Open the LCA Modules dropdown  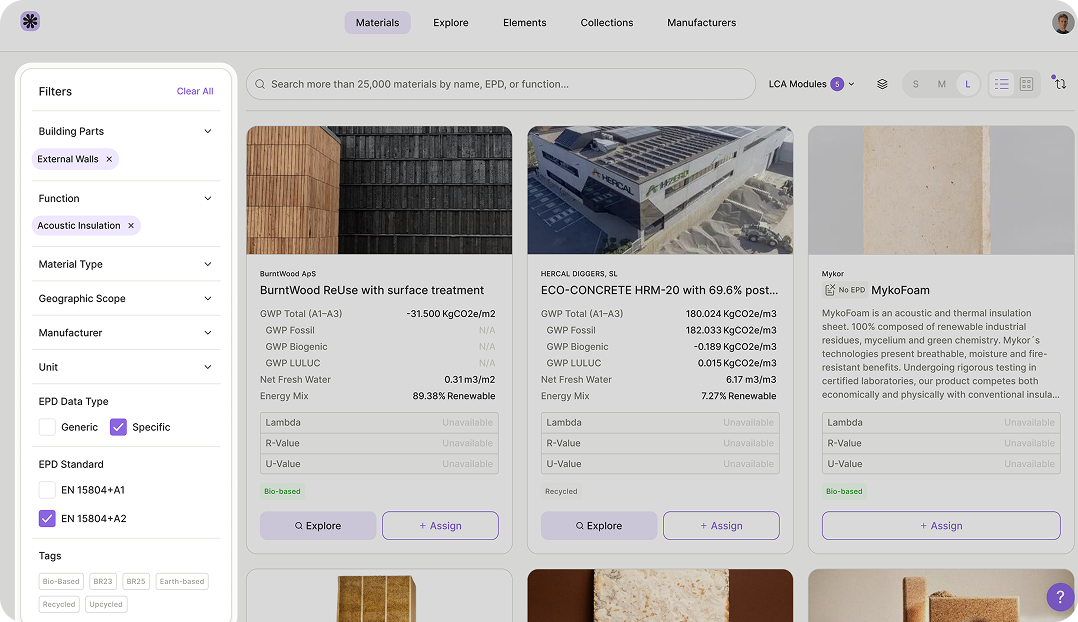[811, 84]
